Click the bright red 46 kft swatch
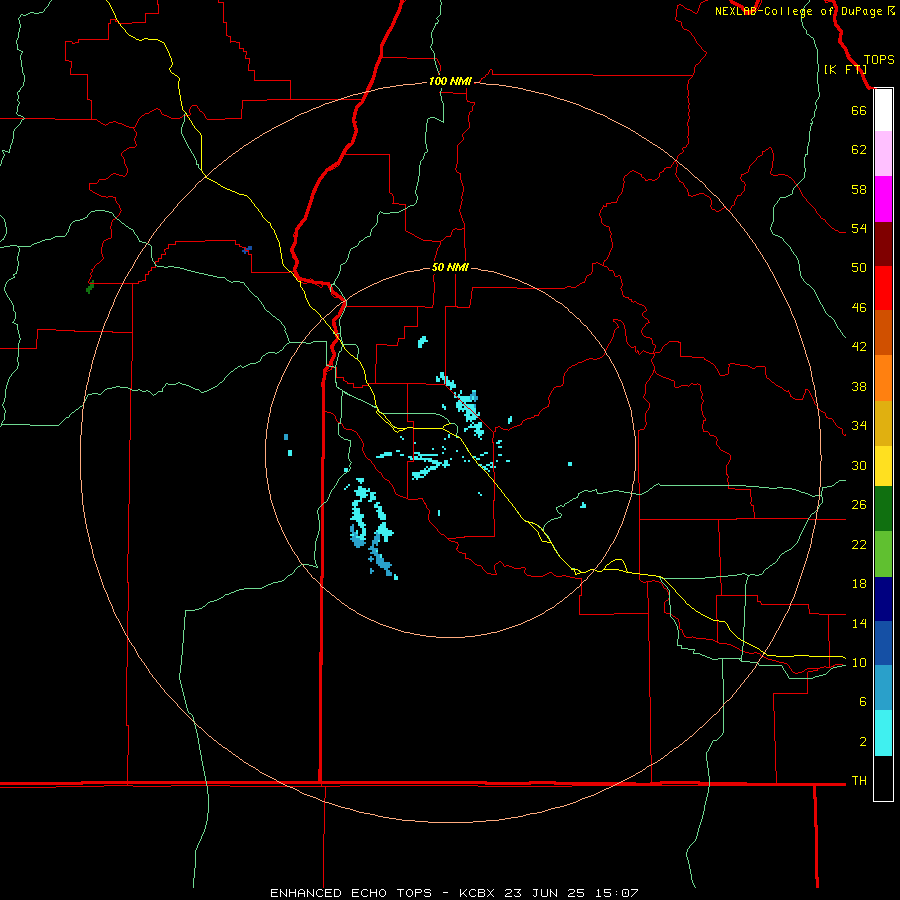Image resolution: width=900 pixels, height=900 pixels. coord(883,288)
